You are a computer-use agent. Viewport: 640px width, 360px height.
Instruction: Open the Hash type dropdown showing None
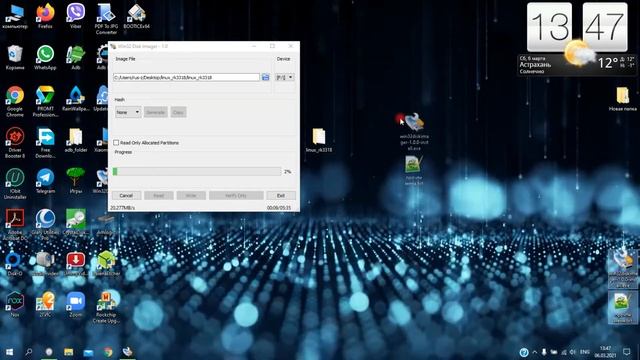(128, 112)
